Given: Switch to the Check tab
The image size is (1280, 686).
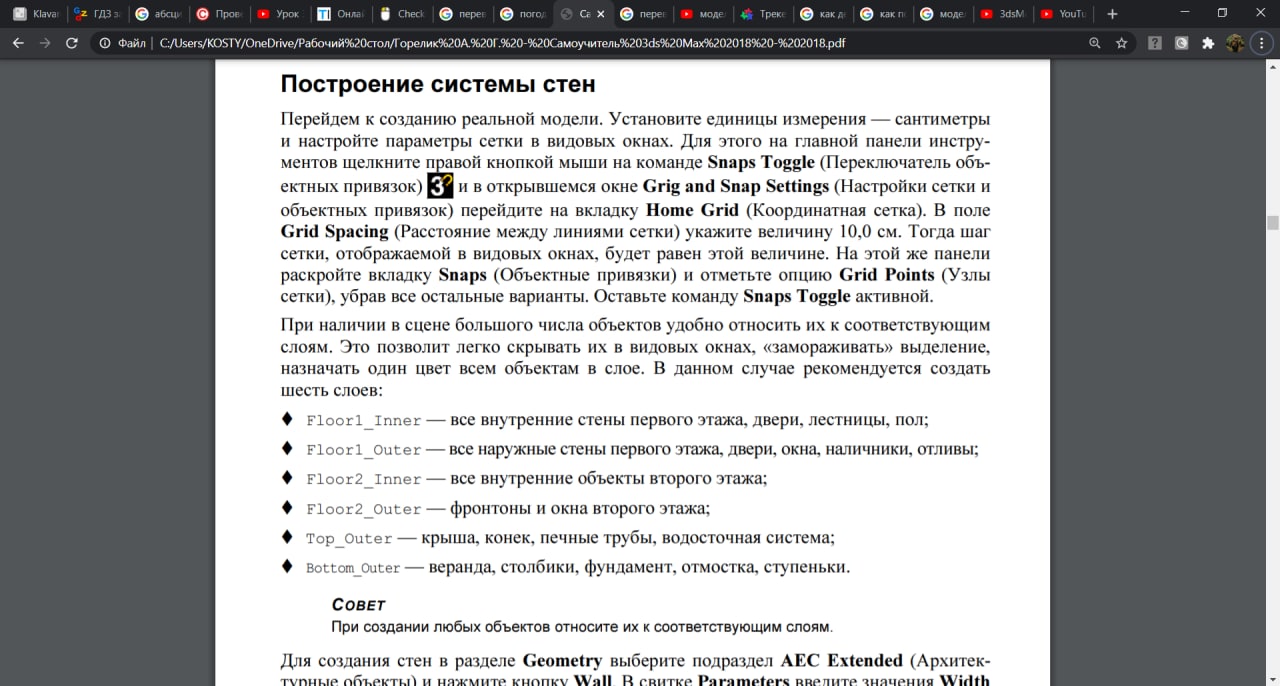Looking at the screenshot, I should point(400,14).
